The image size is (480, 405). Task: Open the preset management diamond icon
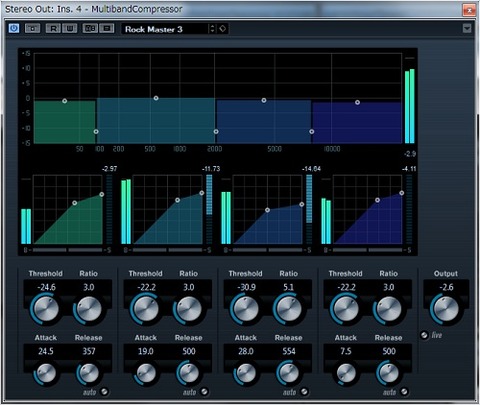(223, 29)
